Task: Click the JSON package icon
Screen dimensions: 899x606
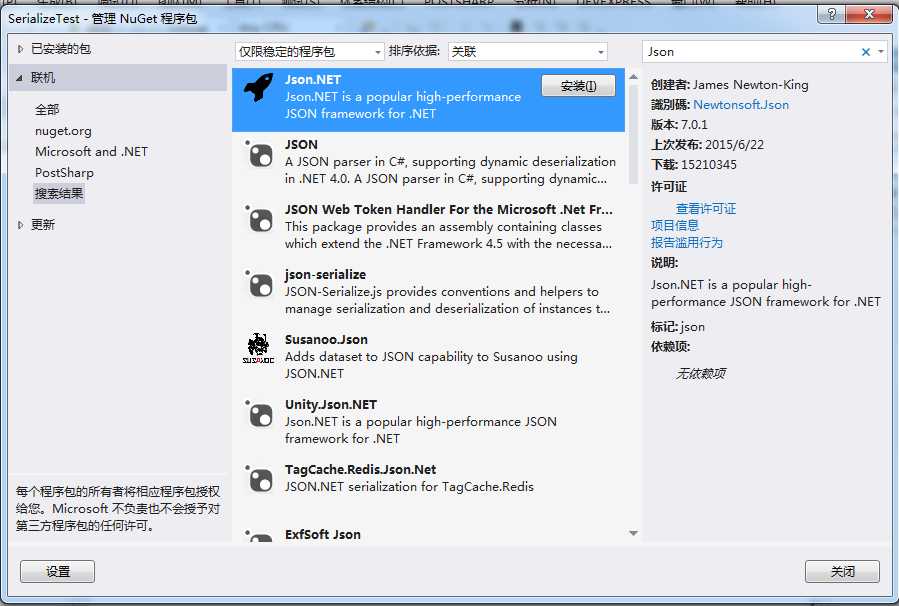Action: tap(259, 154)
